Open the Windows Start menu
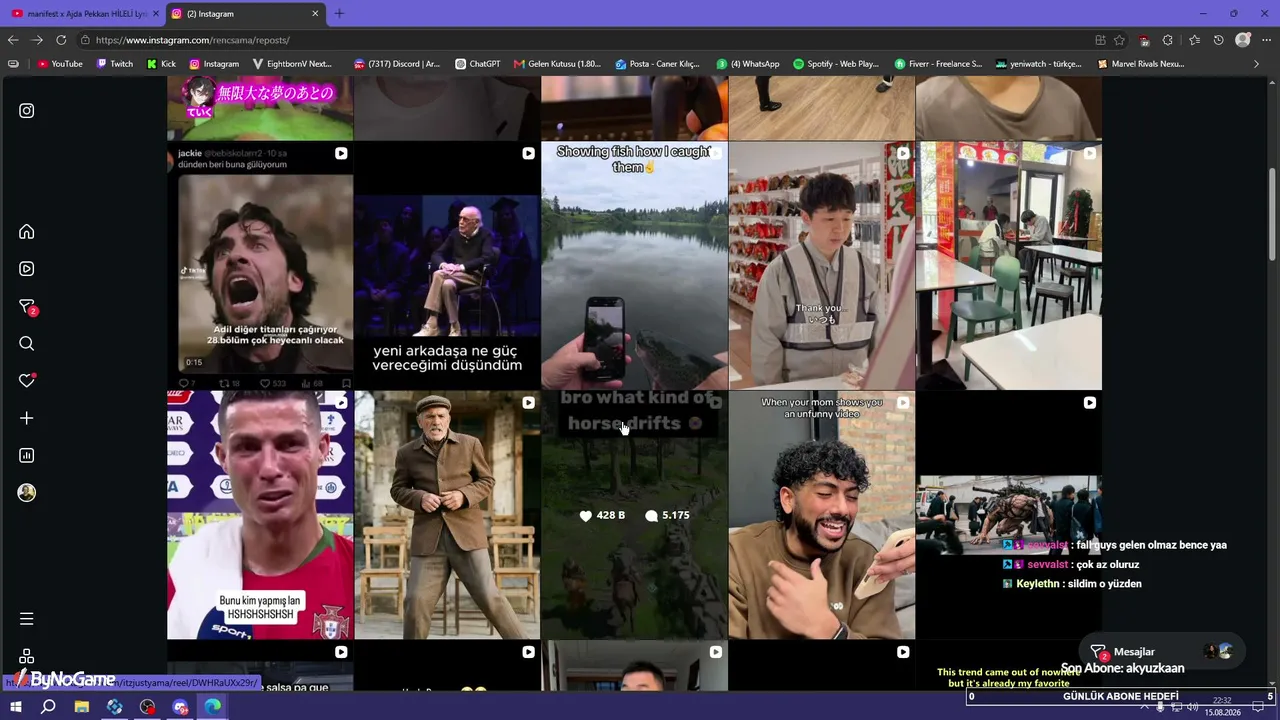1280x720 pixels. (16, 707)
